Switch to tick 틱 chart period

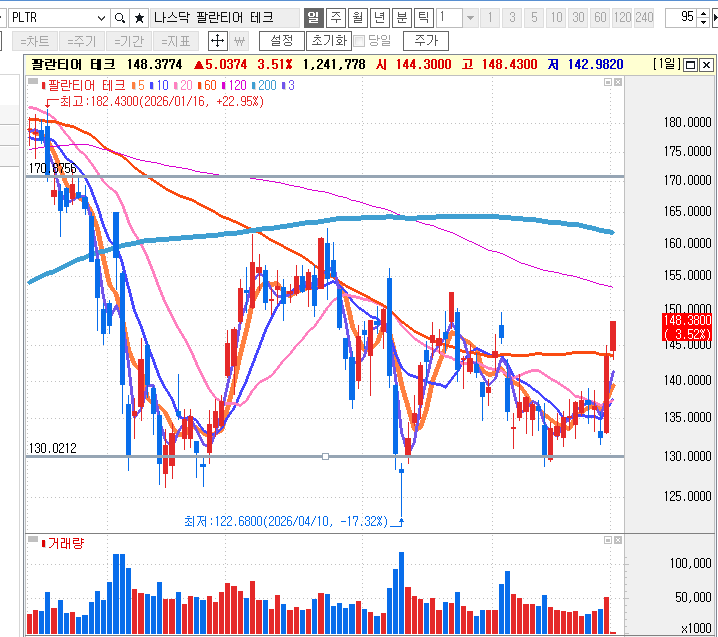[424, 18]
